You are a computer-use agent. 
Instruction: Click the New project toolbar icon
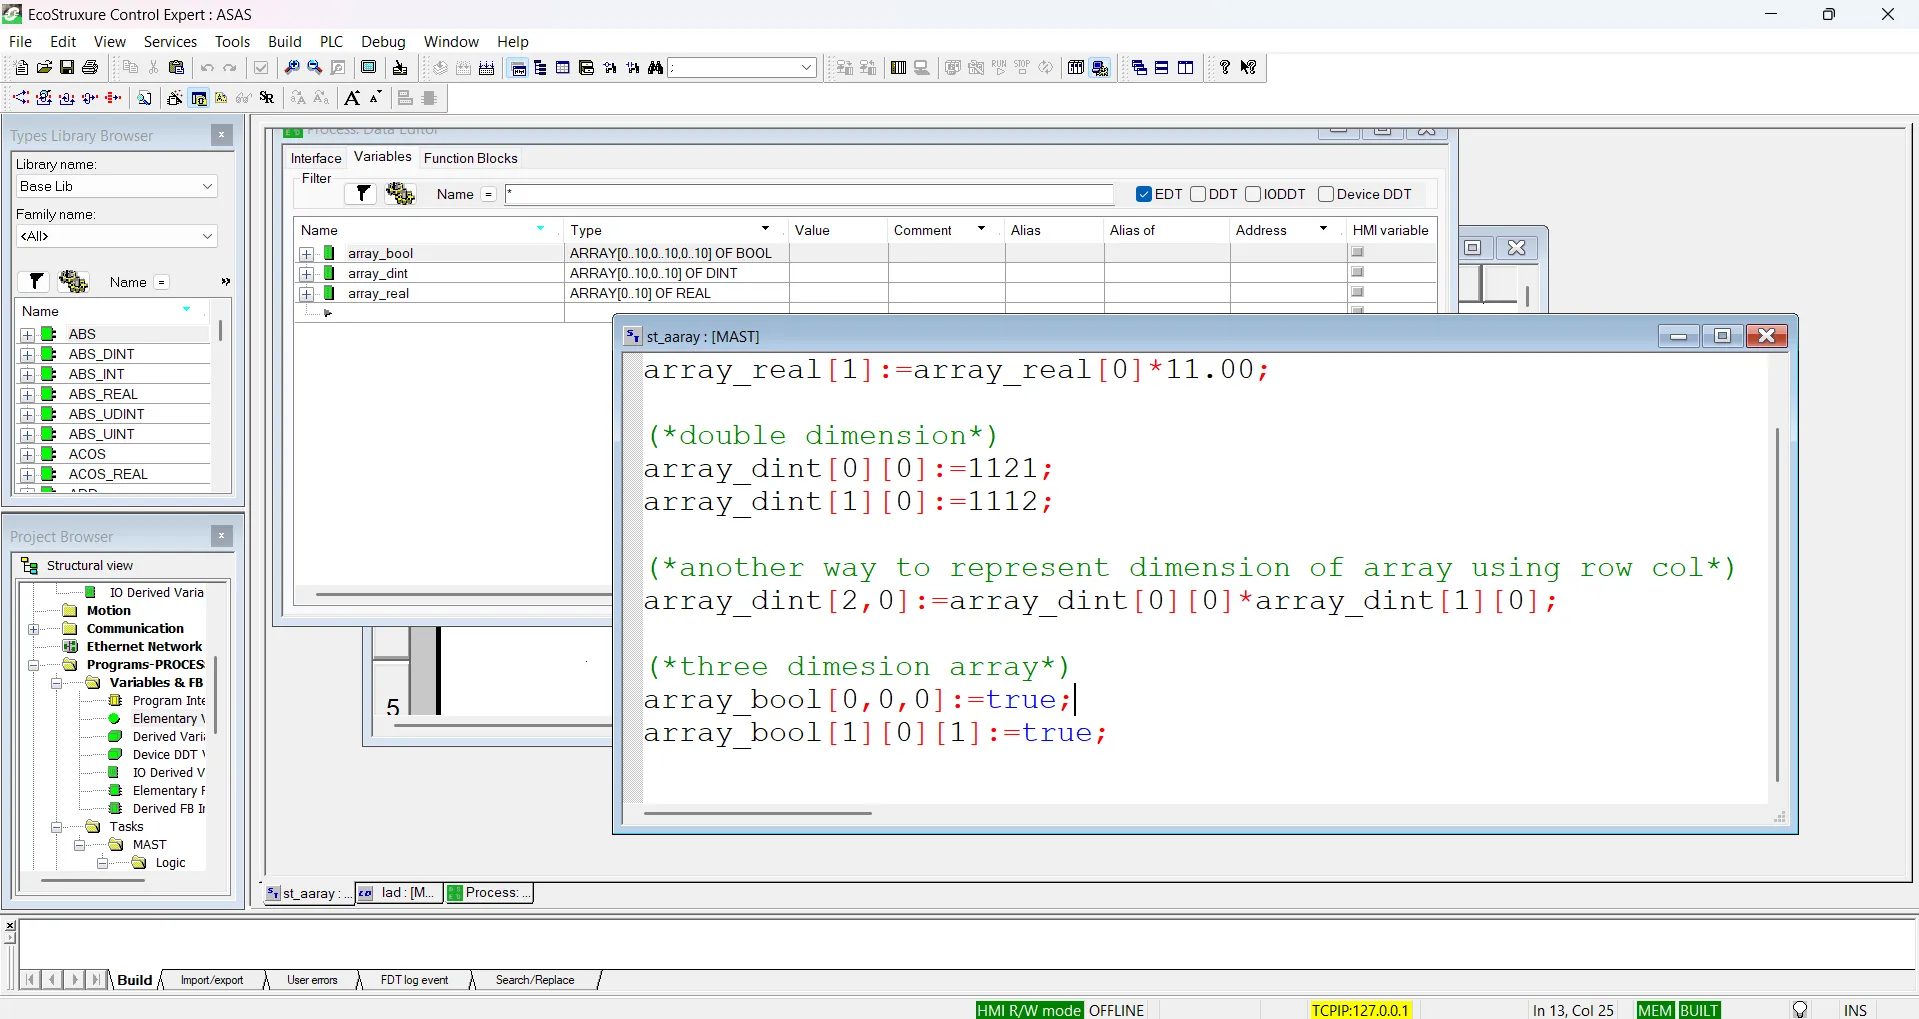tap(21, 68)
